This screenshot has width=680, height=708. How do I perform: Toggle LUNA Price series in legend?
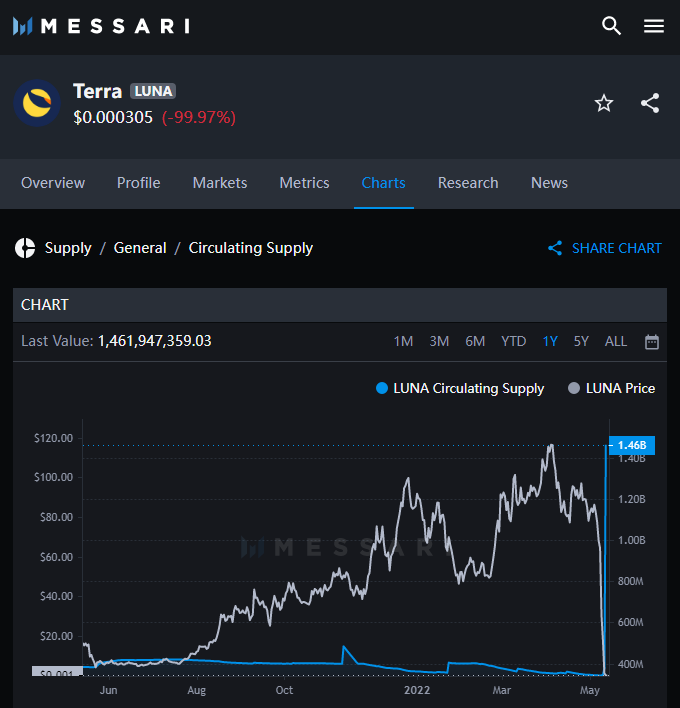[611, 388]
